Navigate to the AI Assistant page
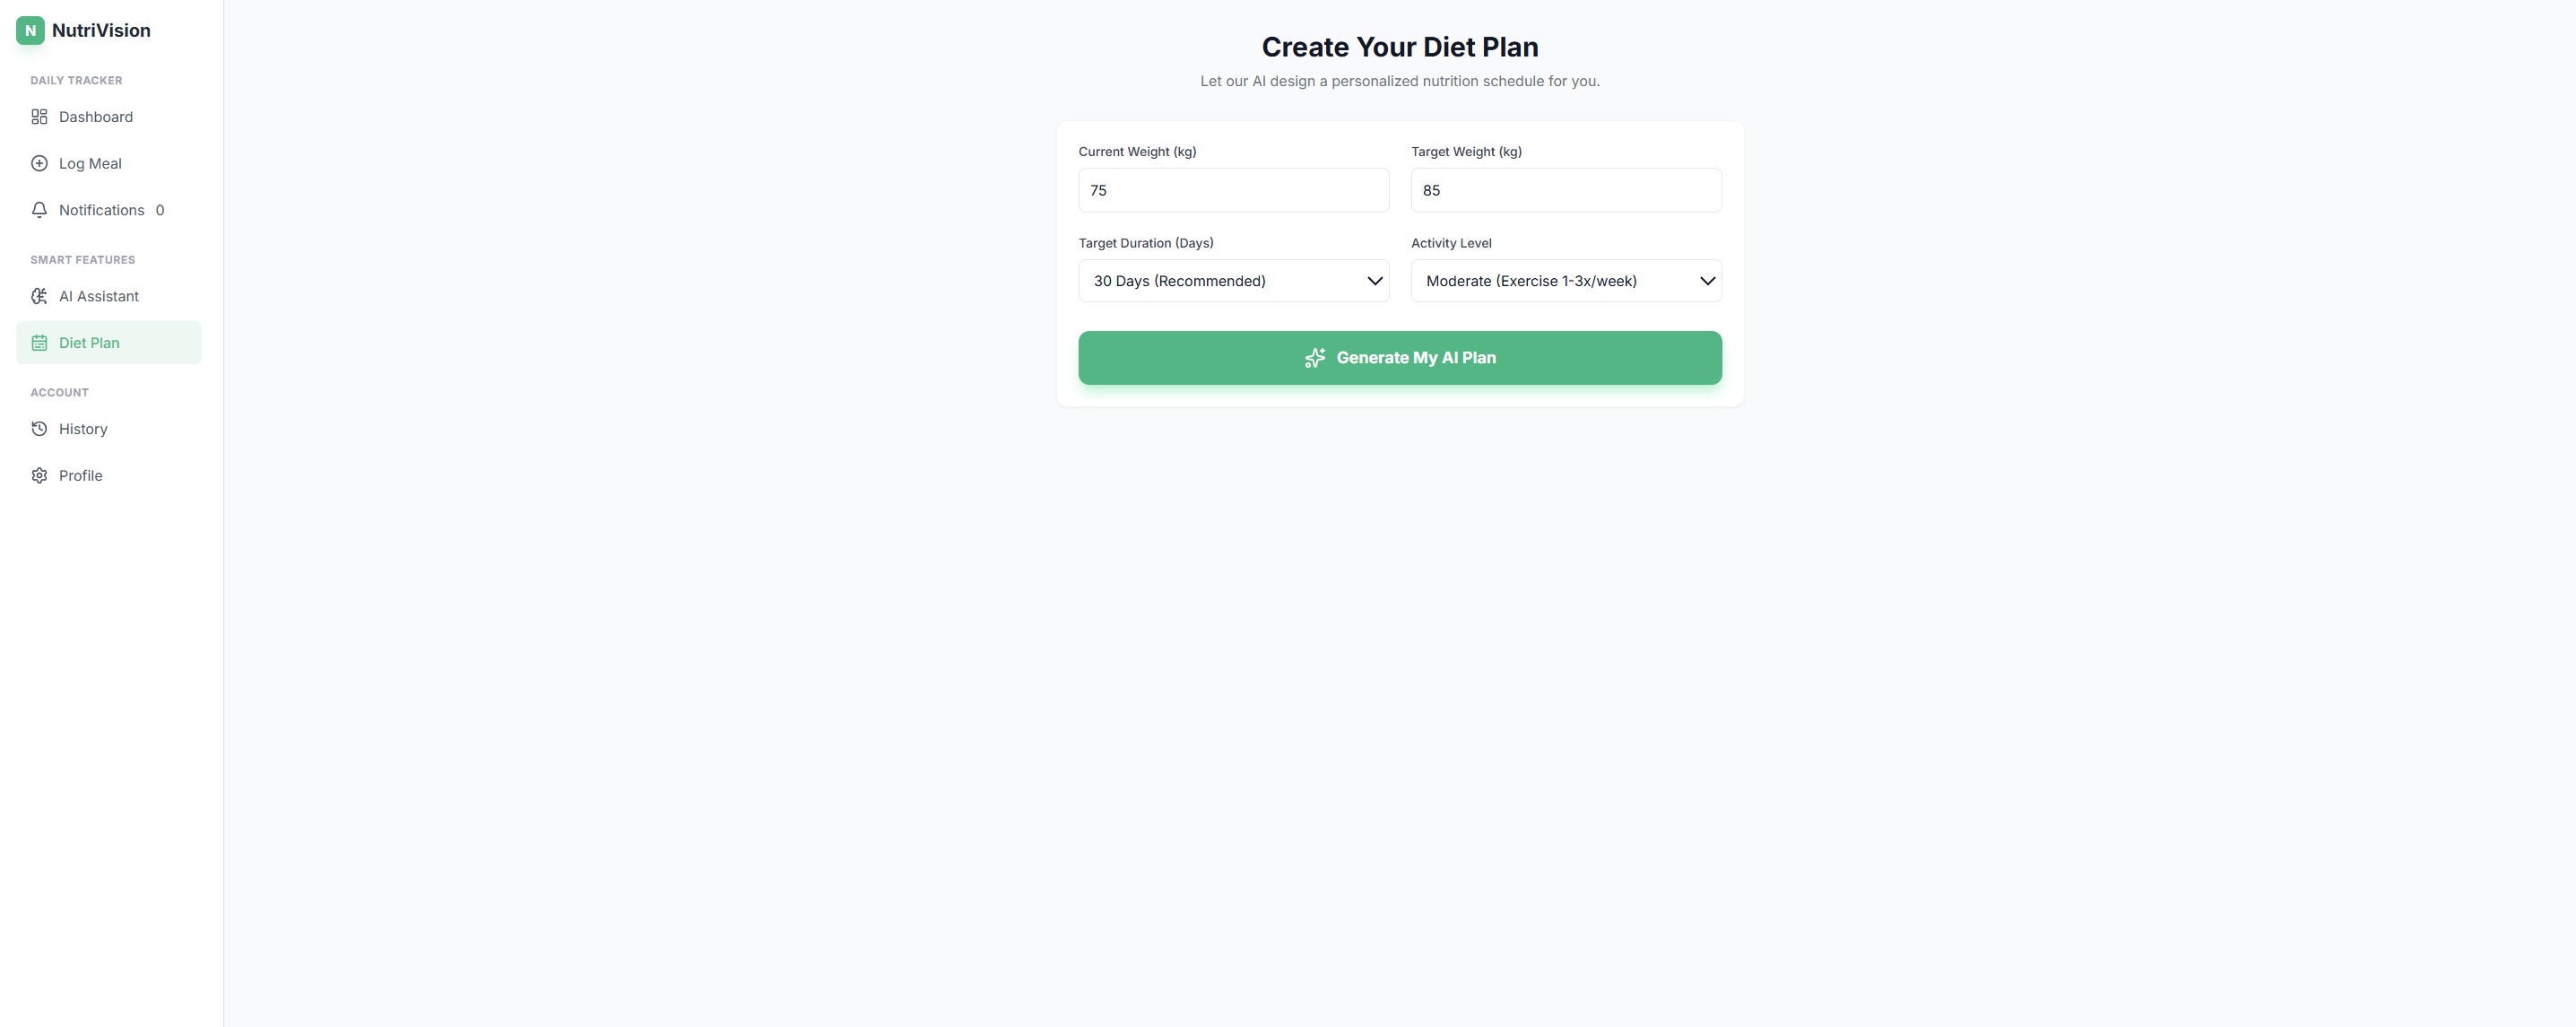 coord(99,296)
